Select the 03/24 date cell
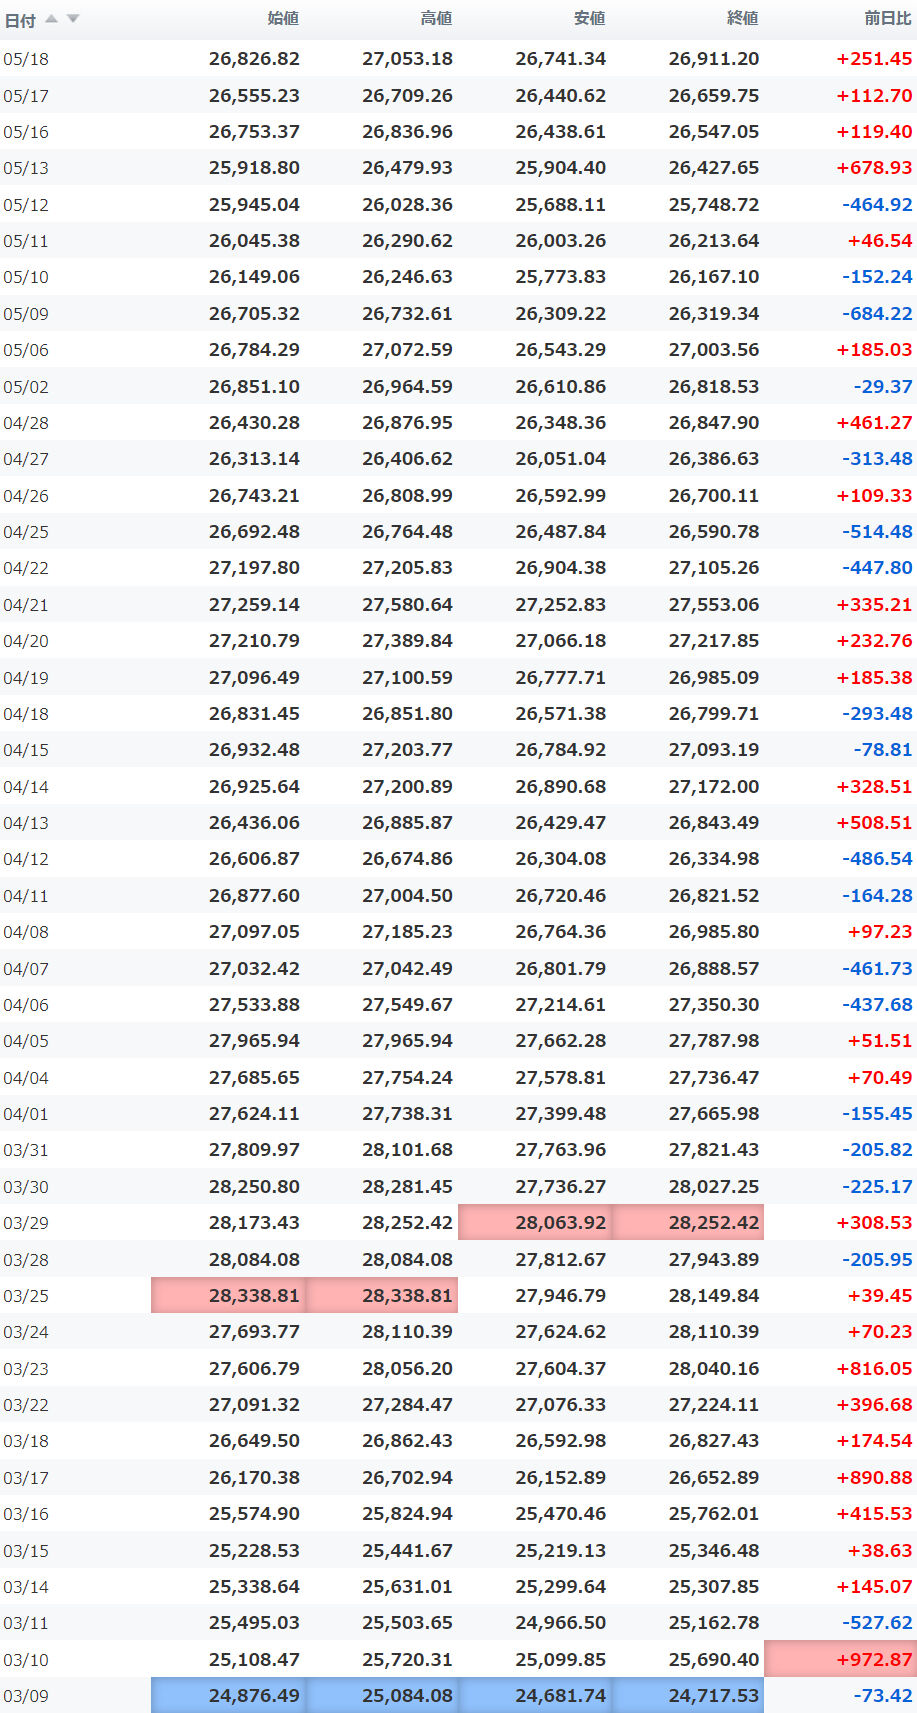 coord(26,1332)
